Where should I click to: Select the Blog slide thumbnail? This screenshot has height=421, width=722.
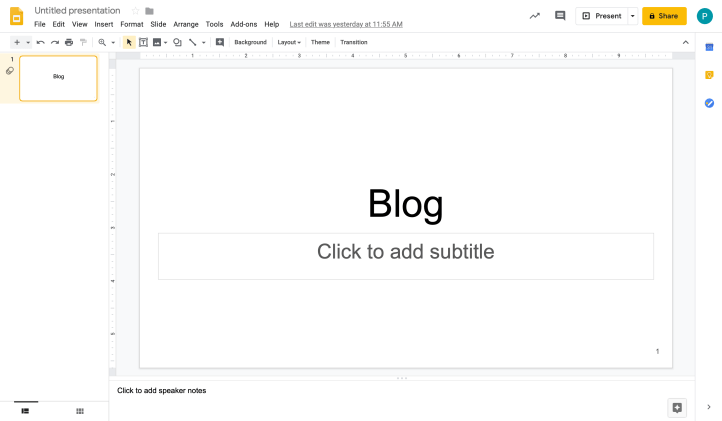click(58, 78)
